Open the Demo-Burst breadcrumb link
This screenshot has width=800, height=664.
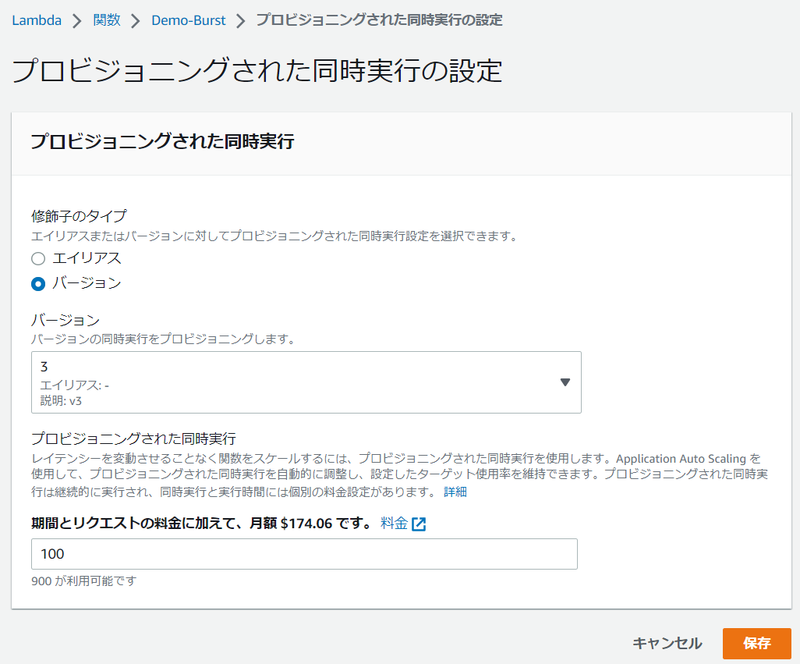point(188,20)
